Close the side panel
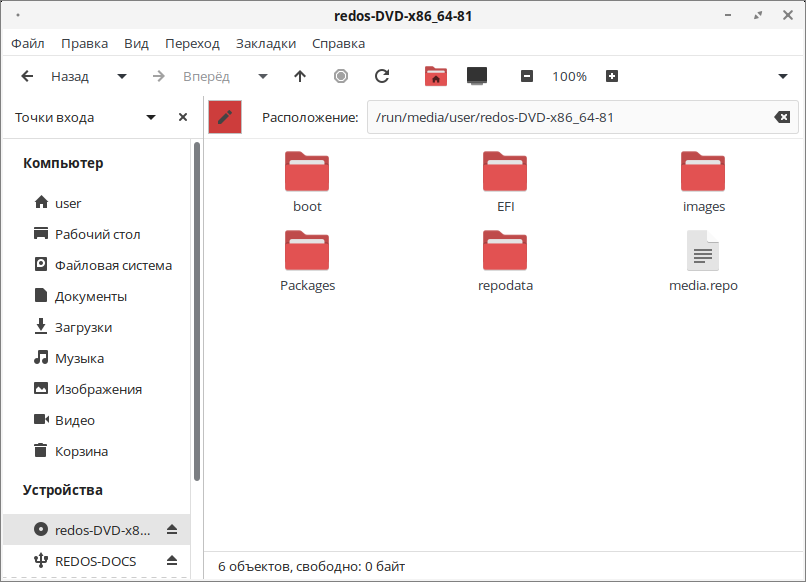This screenshot has width=806, height=582. (183, 117)
